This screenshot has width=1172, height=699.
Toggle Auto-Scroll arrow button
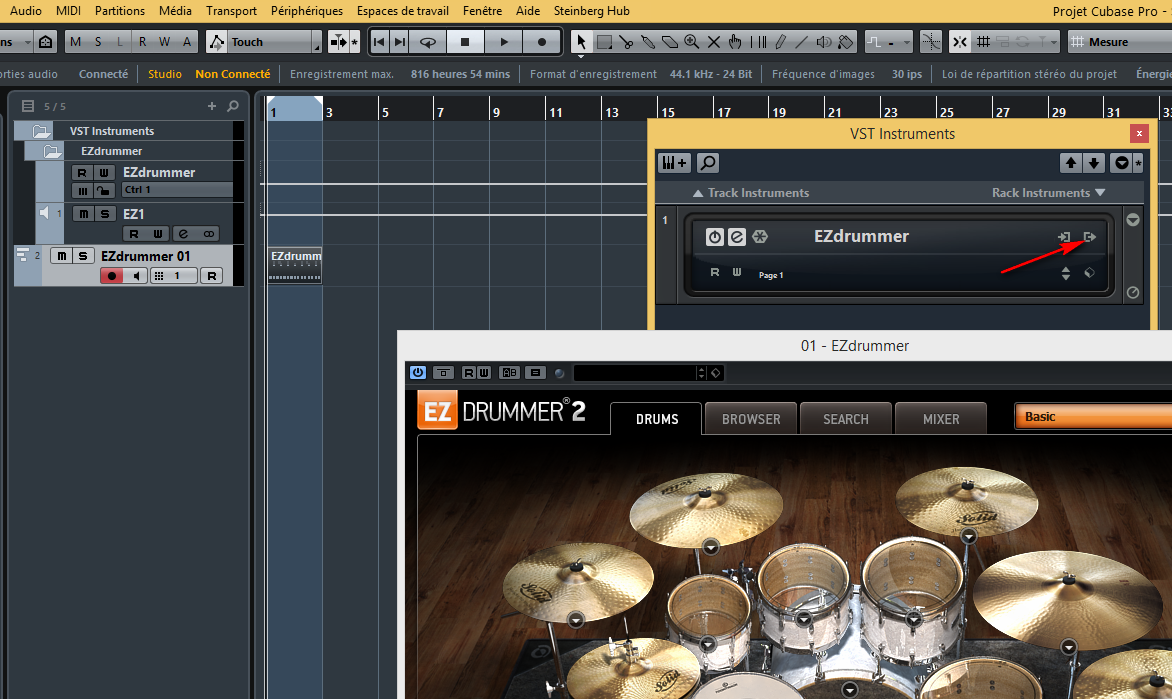(x=339, y=42)
